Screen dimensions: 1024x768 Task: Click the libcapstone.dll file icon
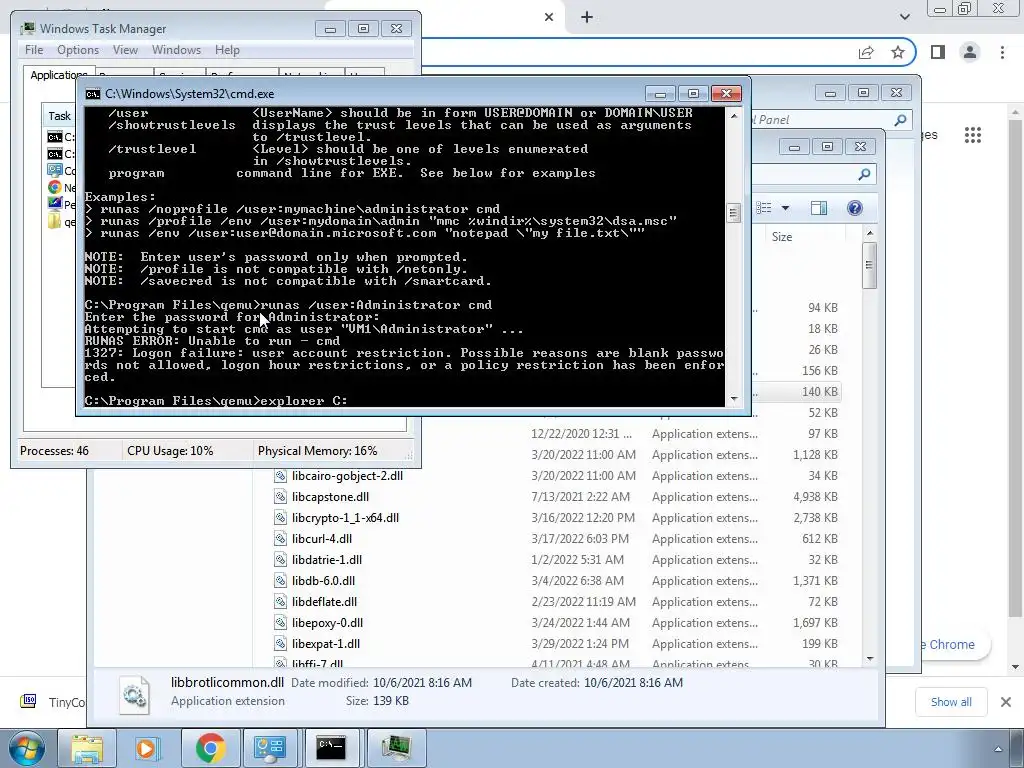pos(280,497)
